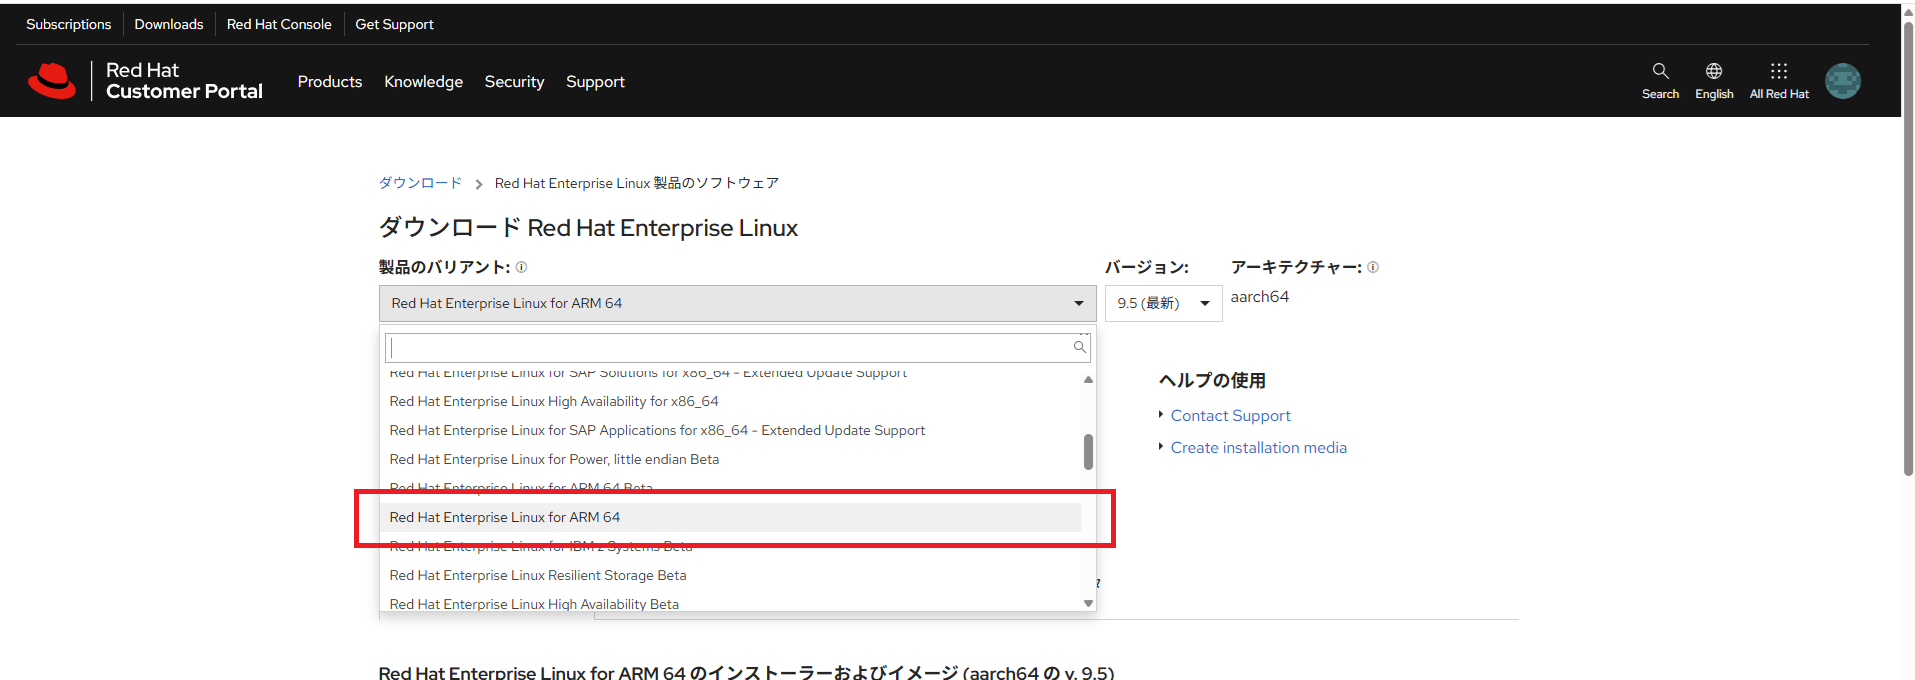Open the Products menu
Image resolution: width=1915 pixels, height=680 pixels.
tap(329, 82)
